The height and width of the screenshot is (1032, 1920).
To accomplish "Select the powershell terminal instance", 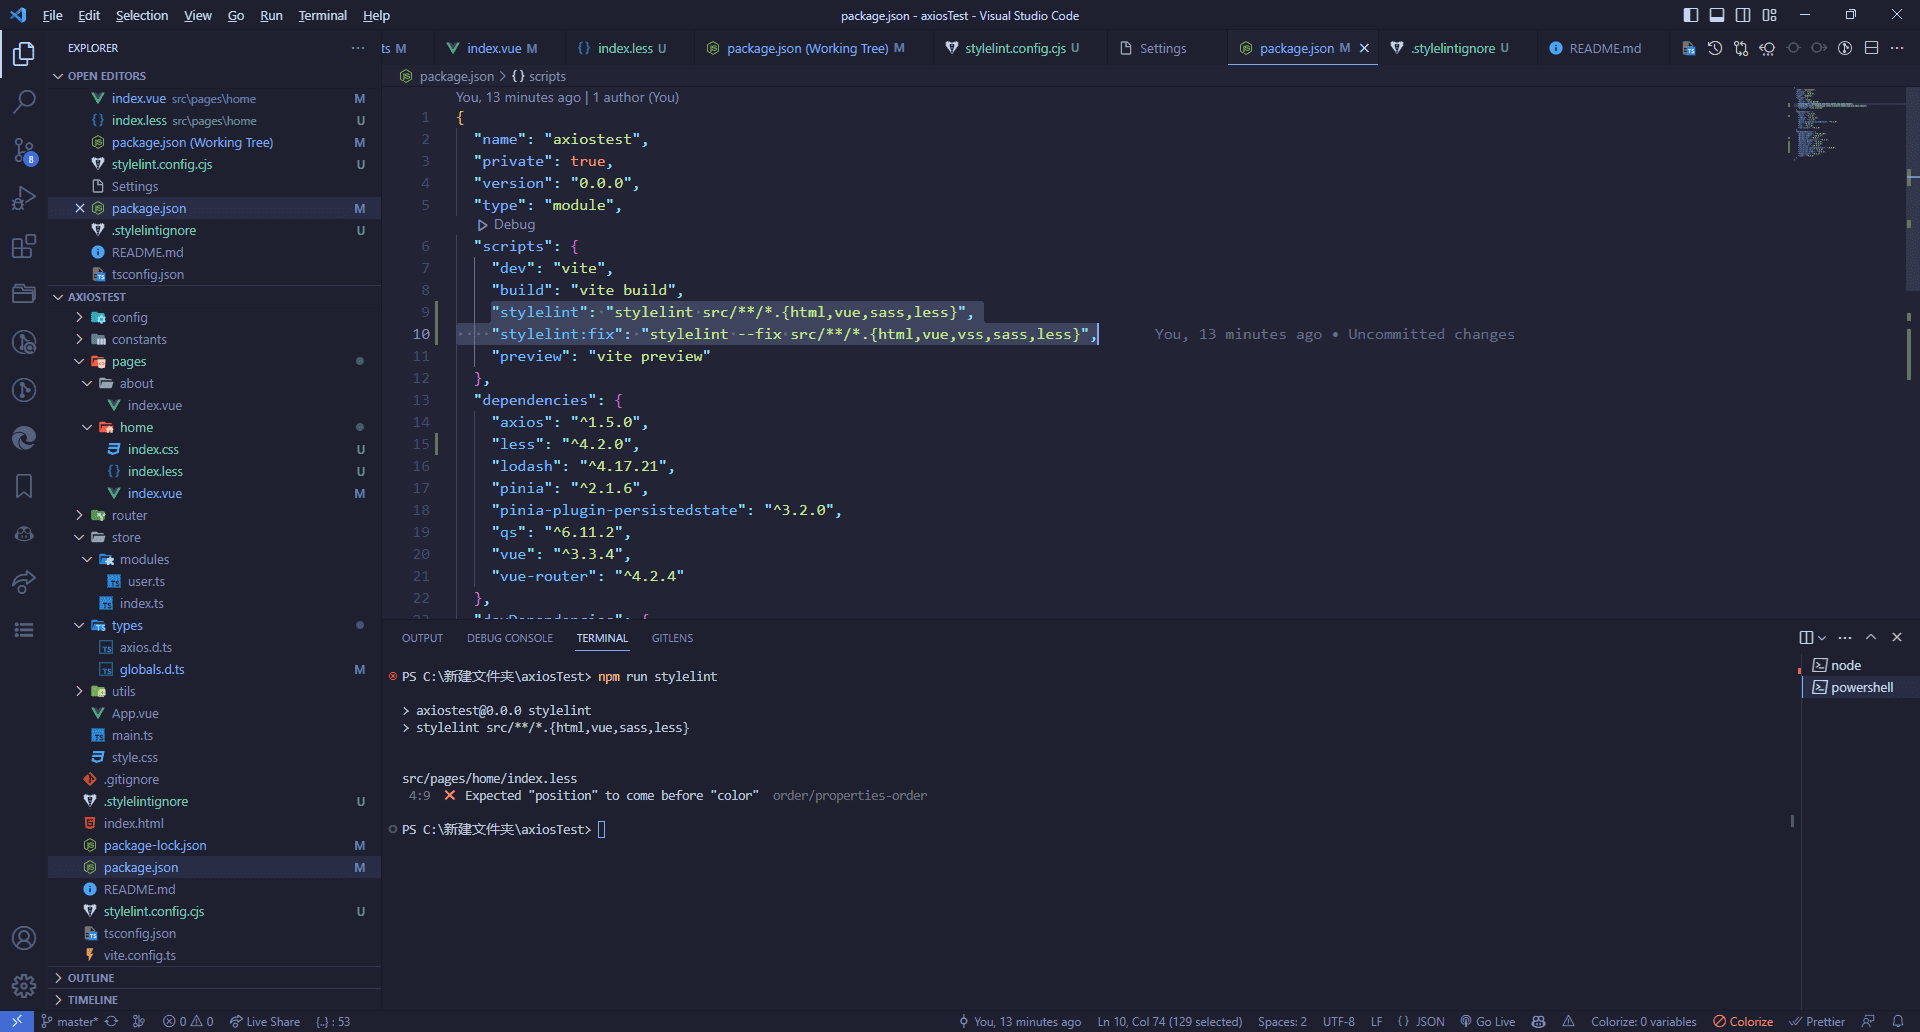I will pyautogui.click(x=1861, y=687).
